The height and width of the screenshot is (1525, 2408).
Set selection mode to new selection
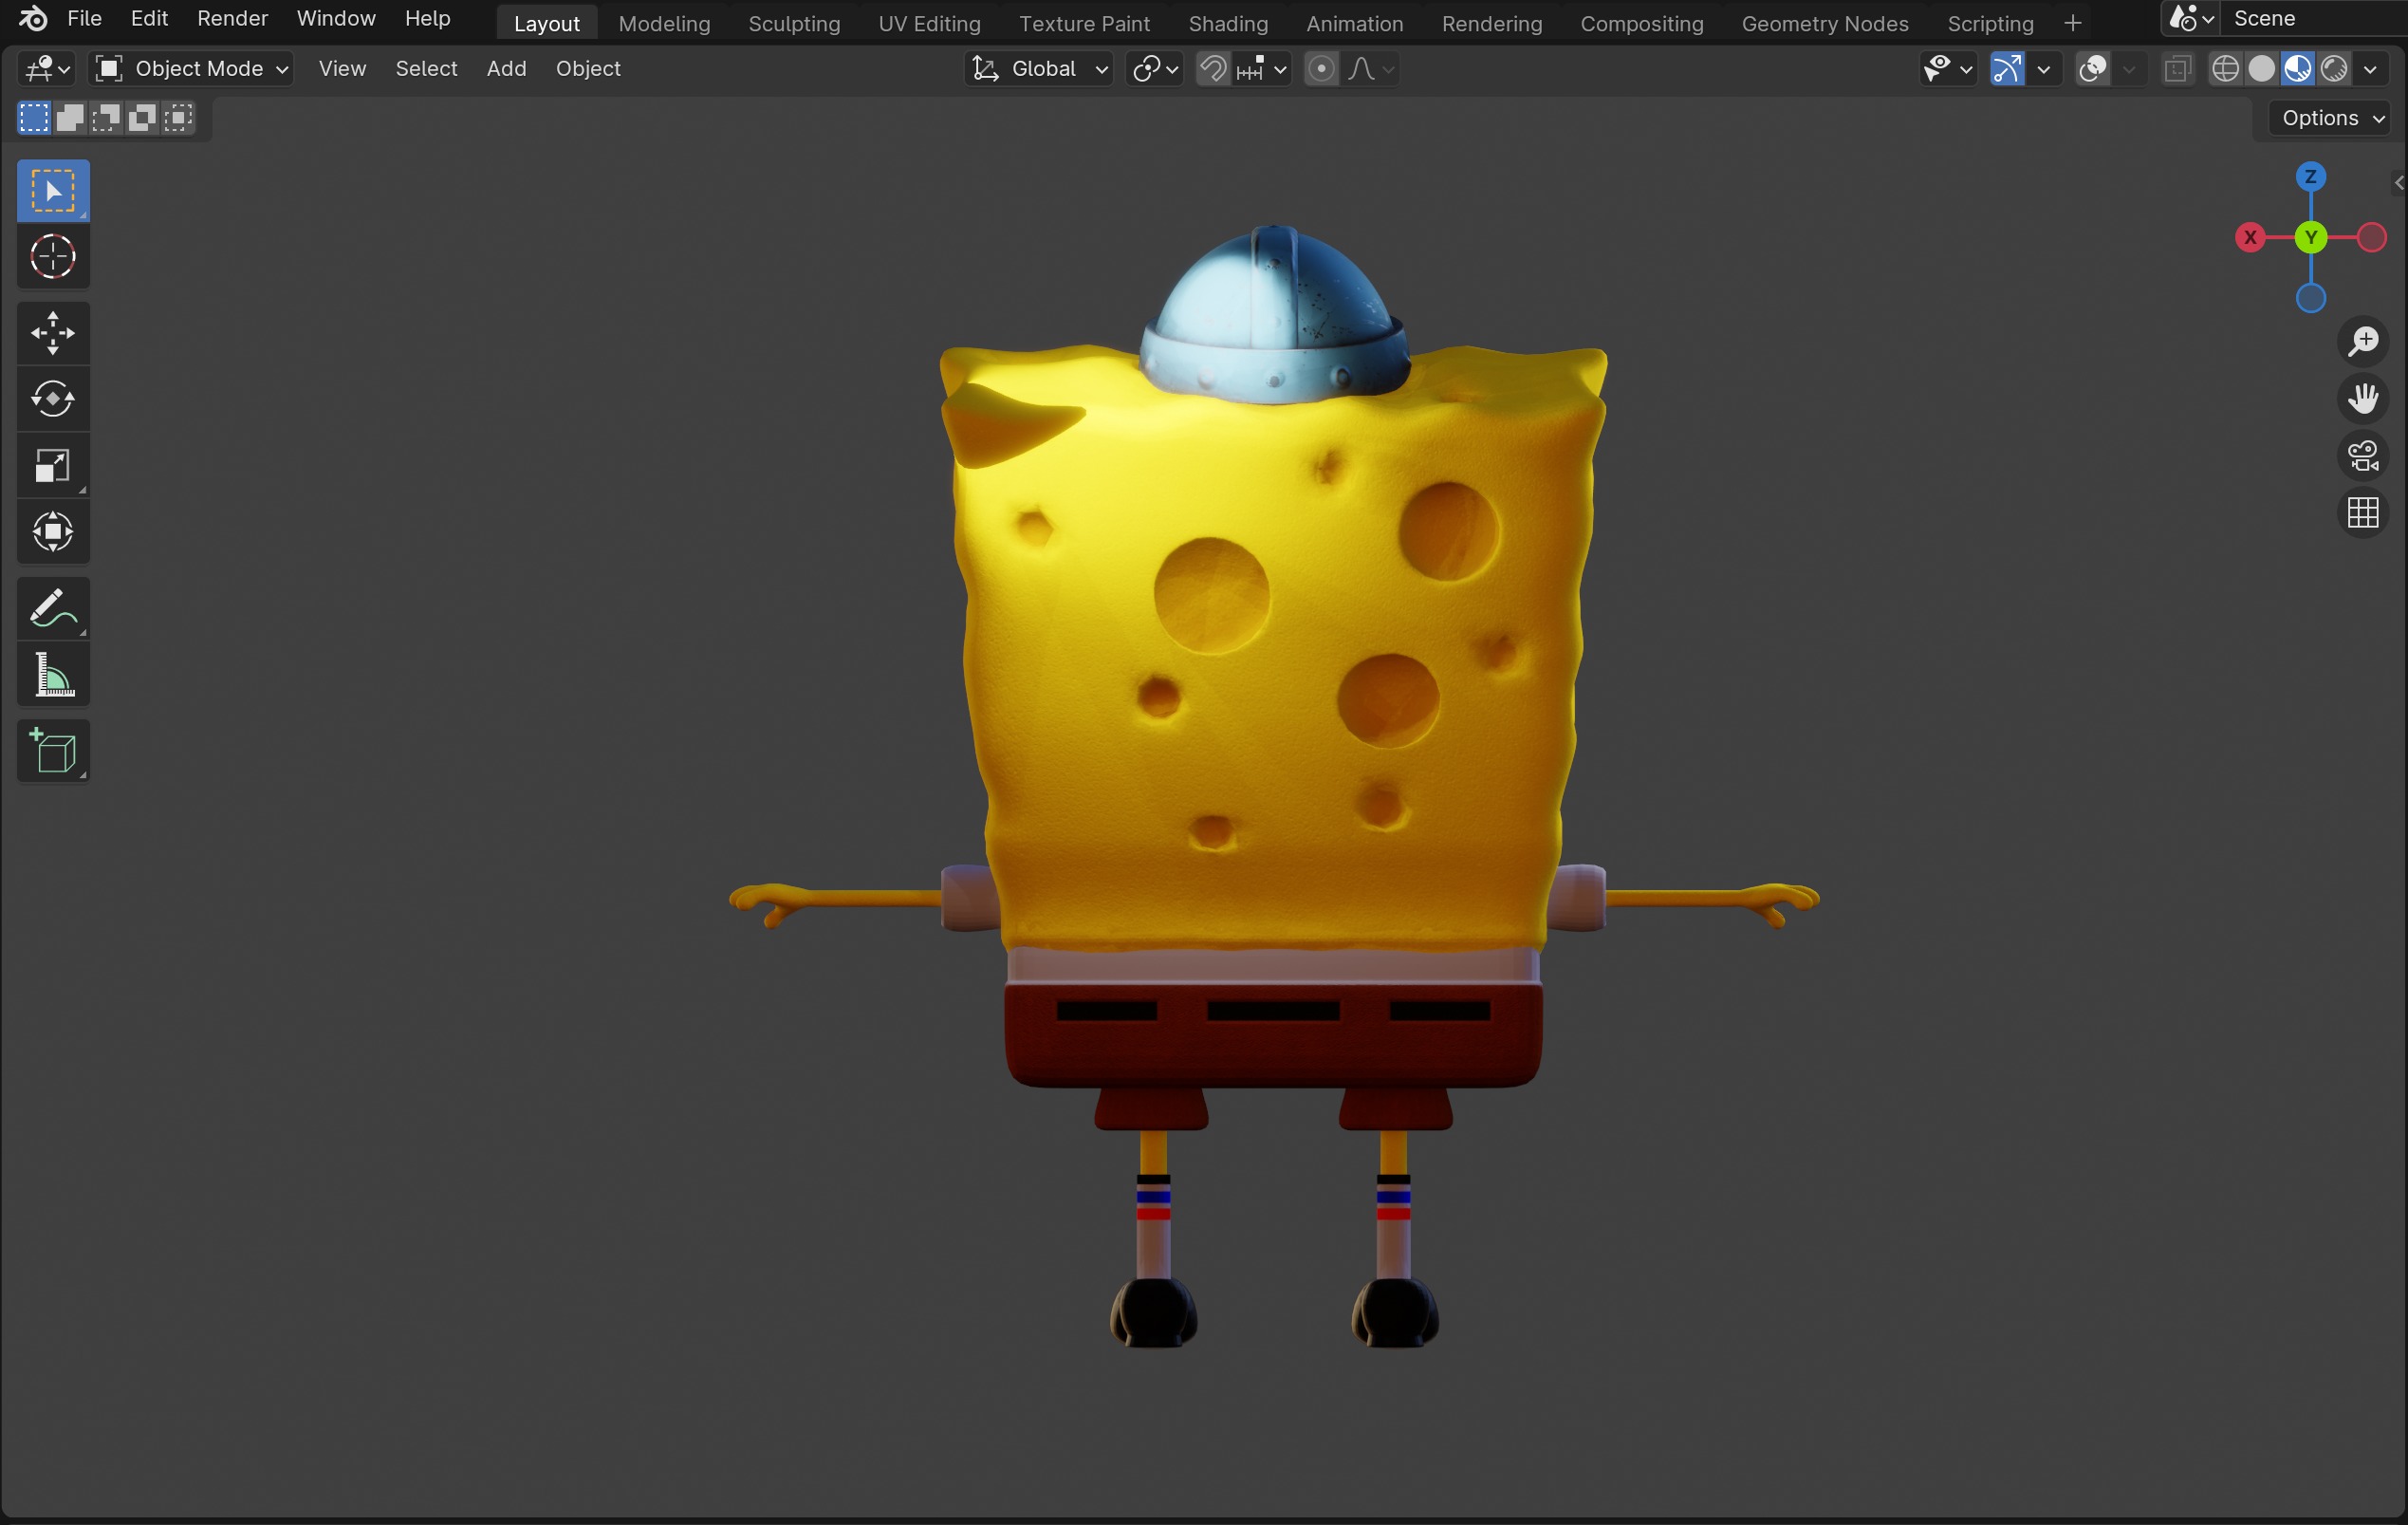(33, 118)
